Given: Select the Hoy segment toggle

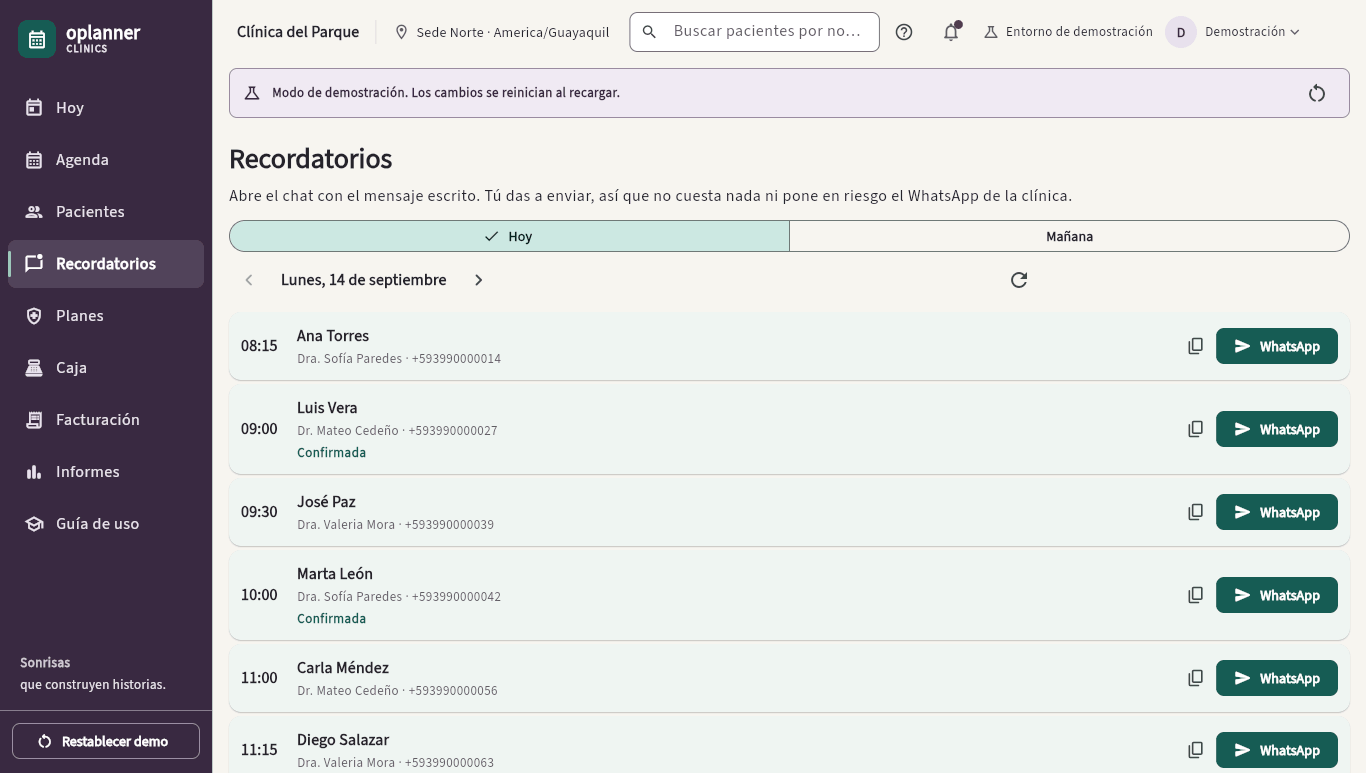Looking at the screenshot, I should coord(509,236).
